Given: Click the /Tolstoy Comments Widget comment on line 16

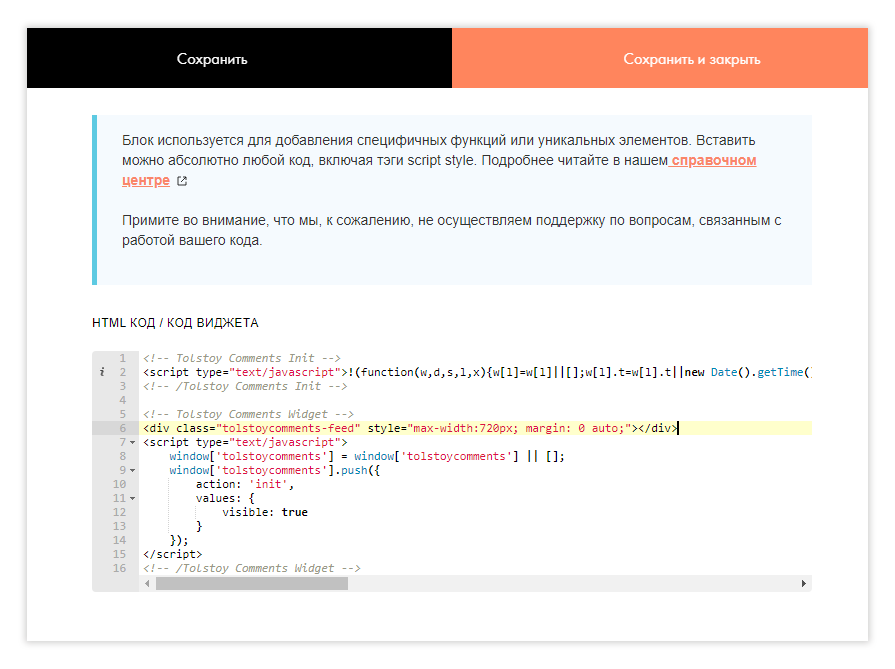Looking at the screenshot, I should [x=252, y=569].
